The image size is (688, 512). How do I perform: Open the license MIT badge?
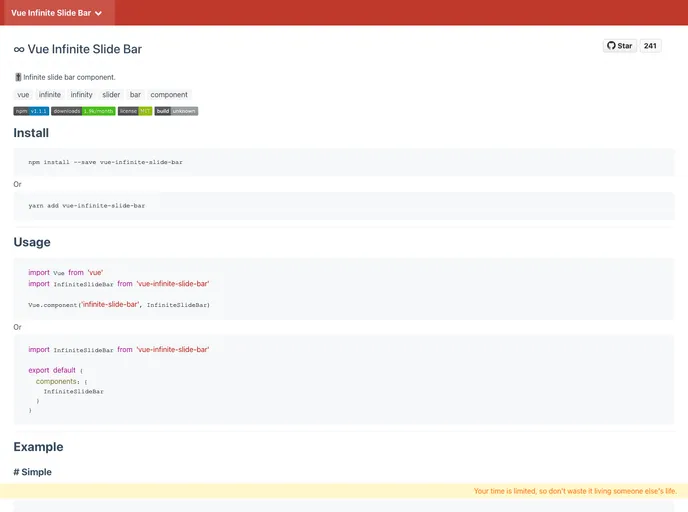135,111
